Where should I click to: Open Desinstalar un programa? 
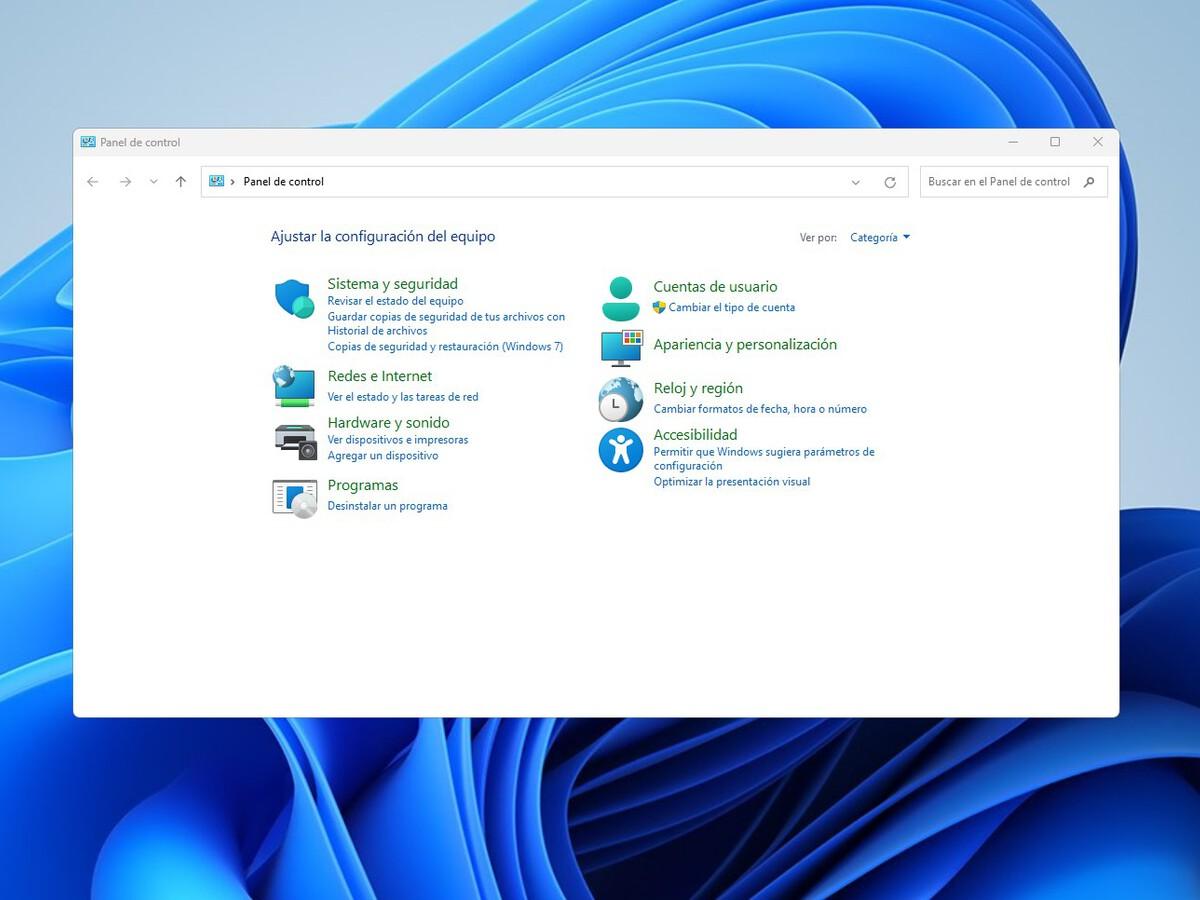(x=388, y=506)
